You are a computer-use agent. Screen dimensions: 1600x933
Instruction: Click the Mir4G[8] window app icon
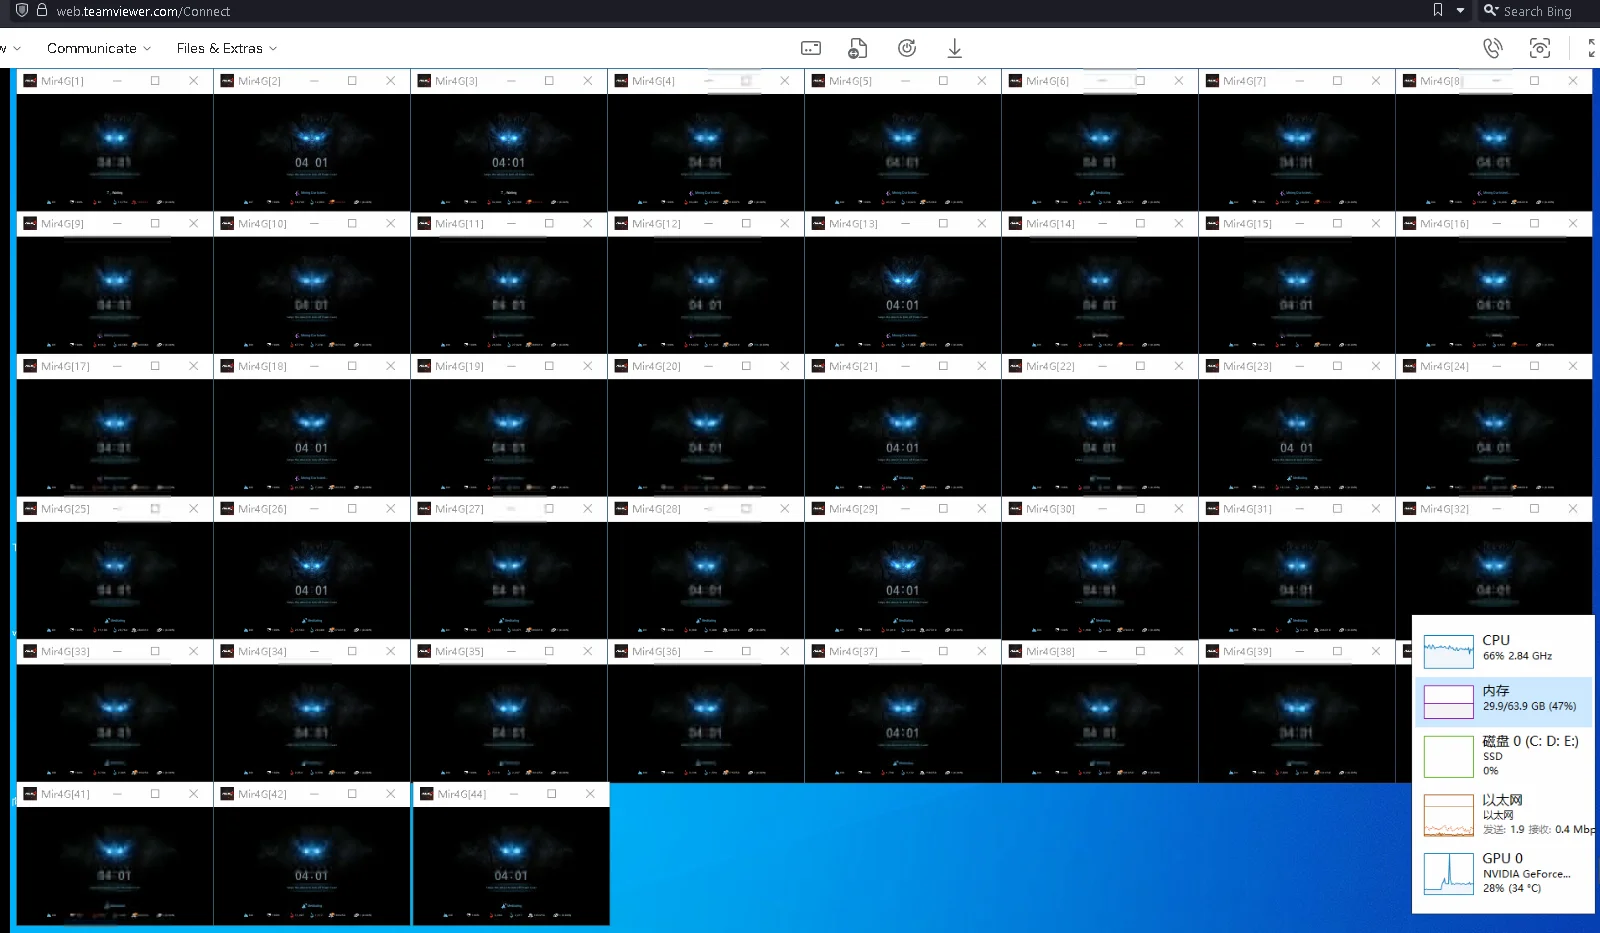(x=1409, y=81)
